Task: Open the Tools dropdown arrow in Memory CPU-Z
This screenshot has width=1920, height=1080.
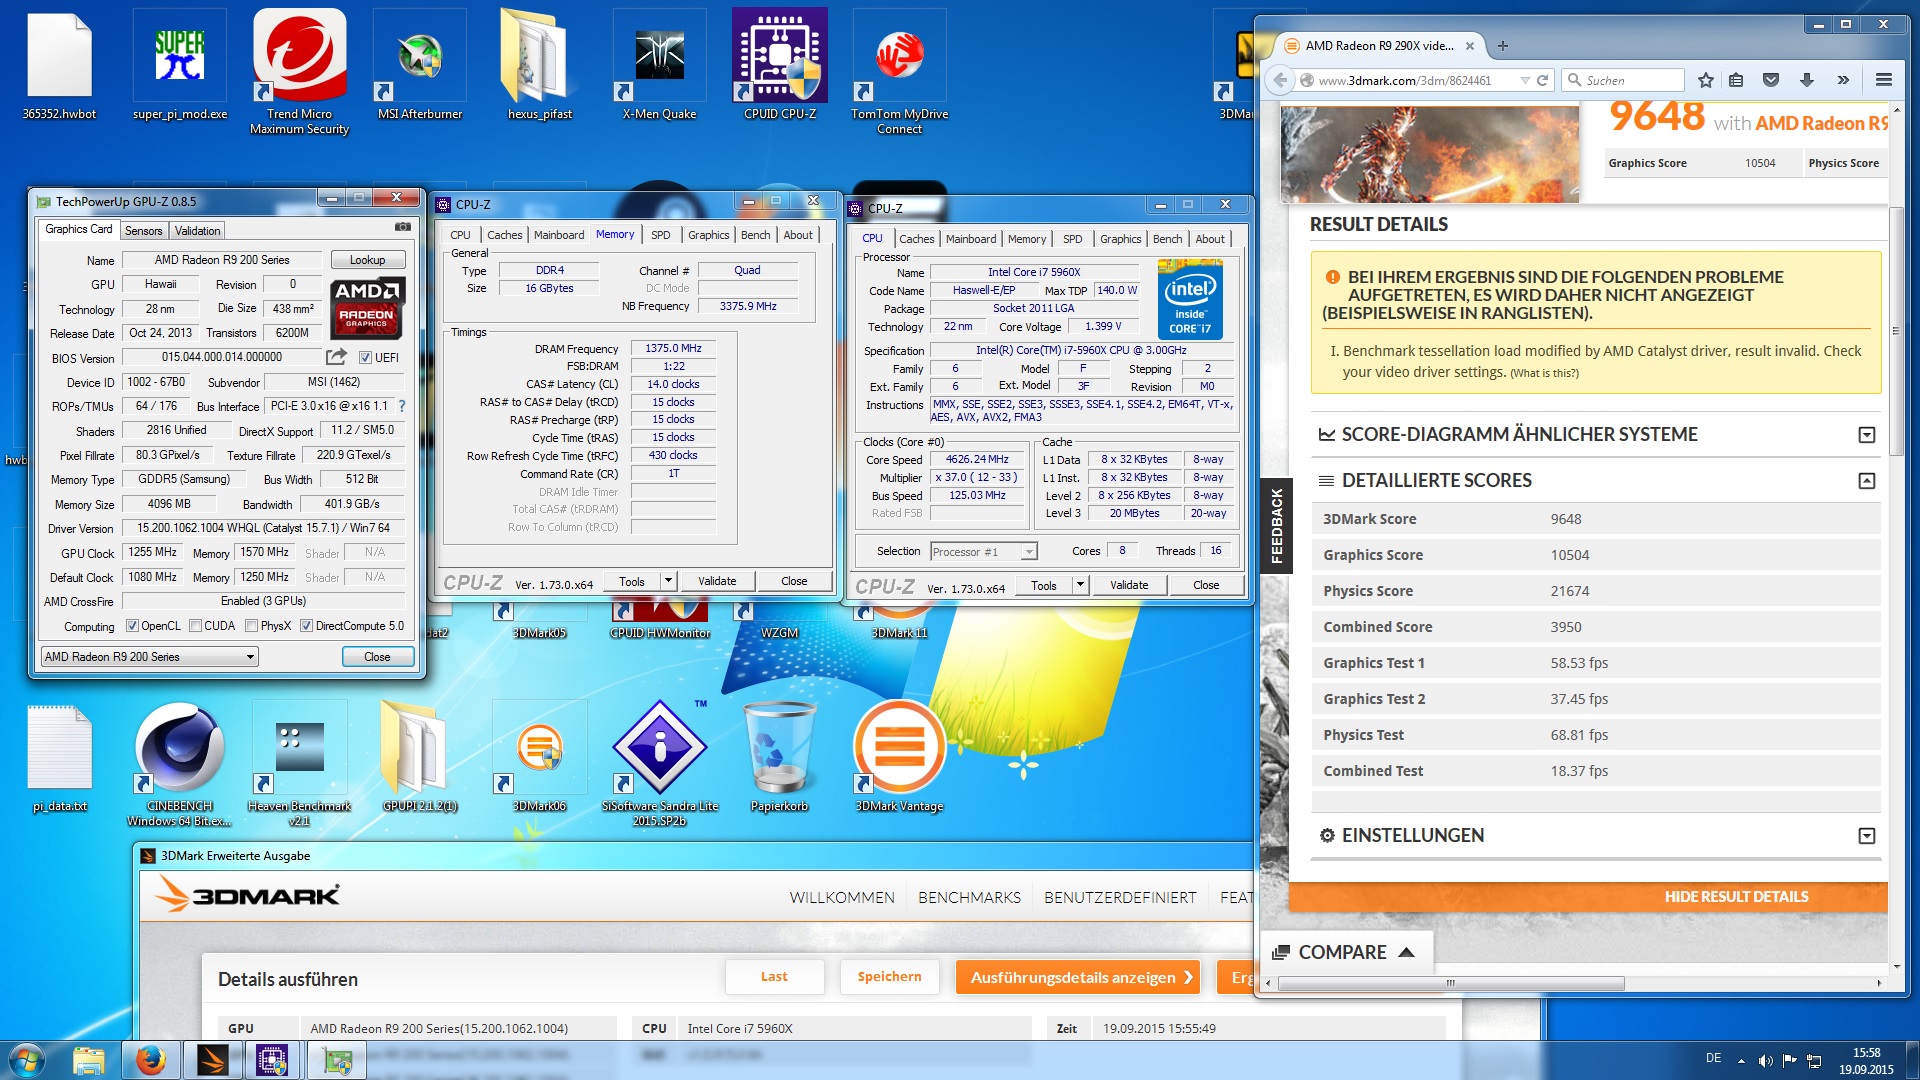Action: click(x=668, y=581)
